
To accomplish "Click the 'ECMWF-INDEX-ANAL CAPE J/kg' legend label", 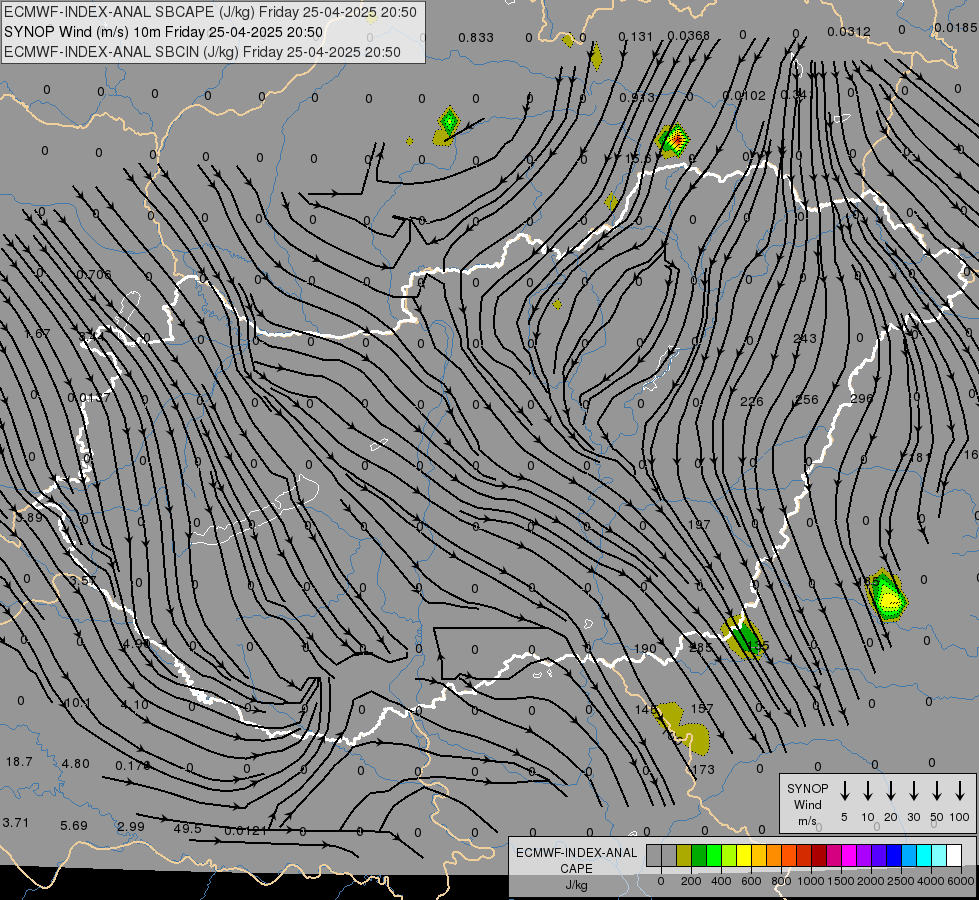I will pos(576,868).
